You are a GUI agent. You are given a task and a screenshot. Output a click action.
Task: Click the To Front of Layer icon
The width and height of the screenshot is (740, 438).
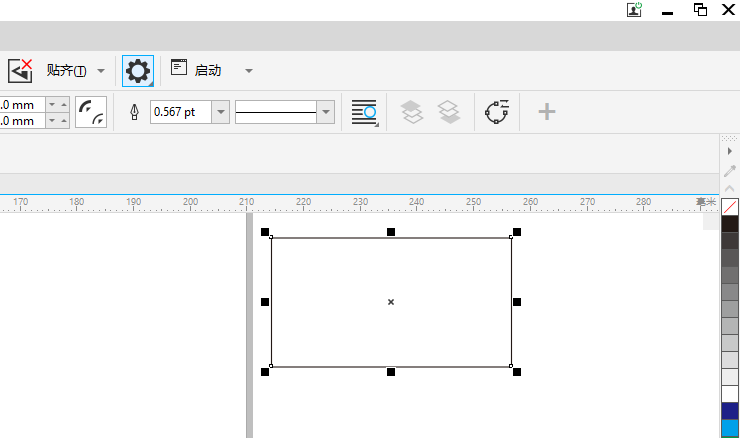coord(412,112)
